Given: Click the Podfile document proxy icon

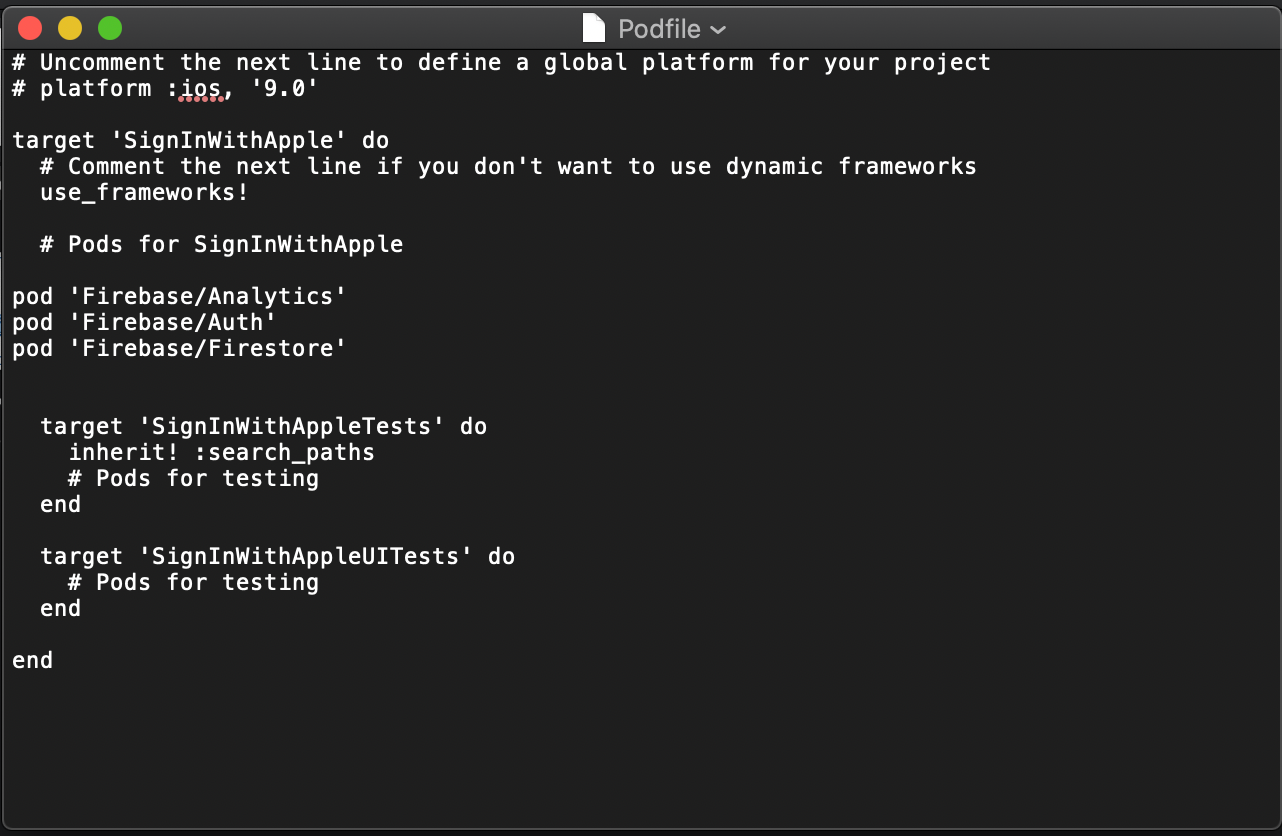Looking at the screenshot, I should [x=593, y=28].
